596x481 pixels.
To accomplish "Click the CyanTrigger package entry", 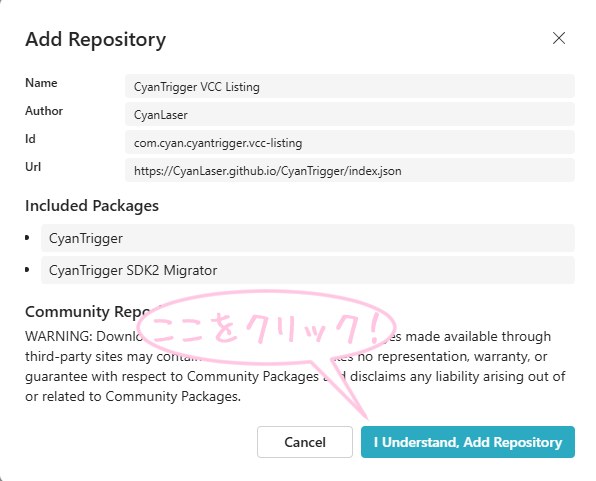I will 308,238.
